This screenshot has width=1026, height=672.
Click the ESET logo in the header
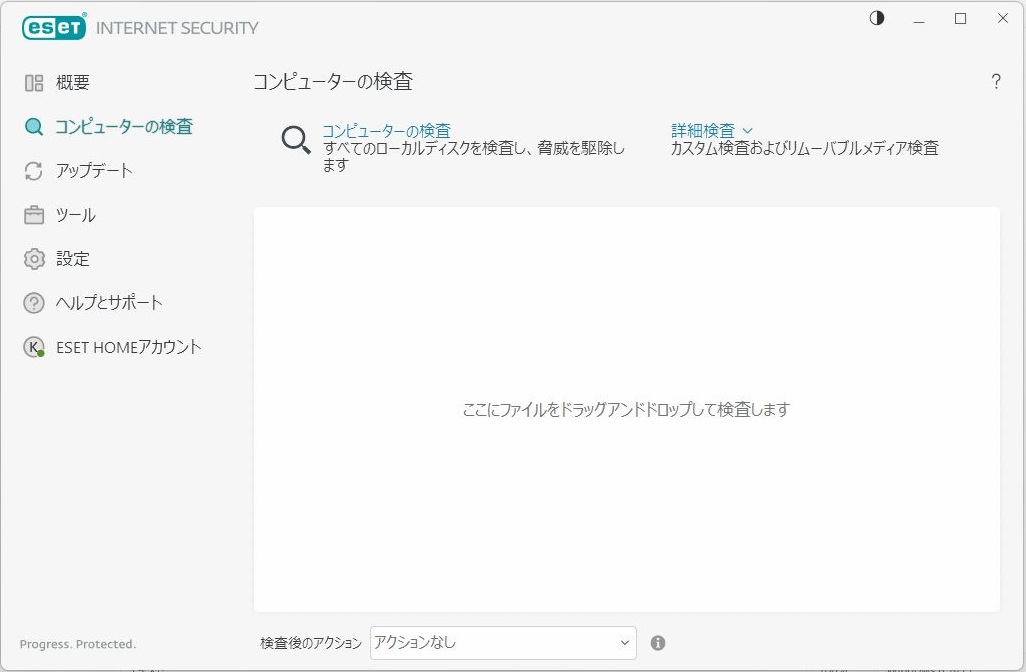point(54,28)
